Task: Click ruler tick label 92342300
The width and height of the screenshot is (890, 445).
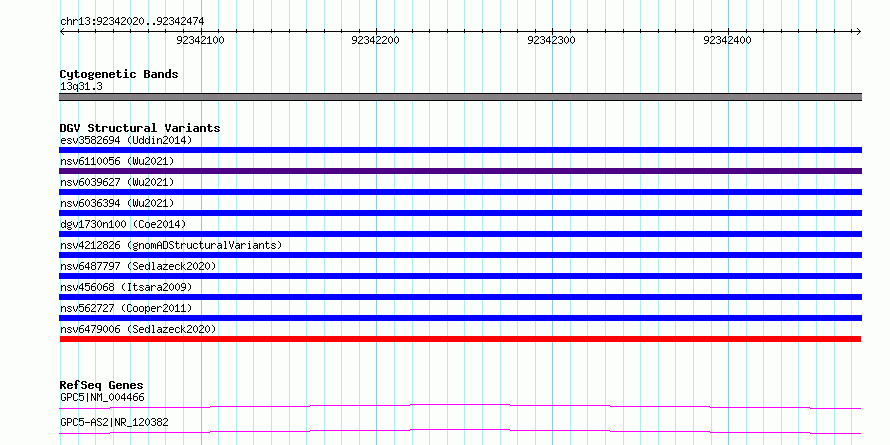Action: 551,40
